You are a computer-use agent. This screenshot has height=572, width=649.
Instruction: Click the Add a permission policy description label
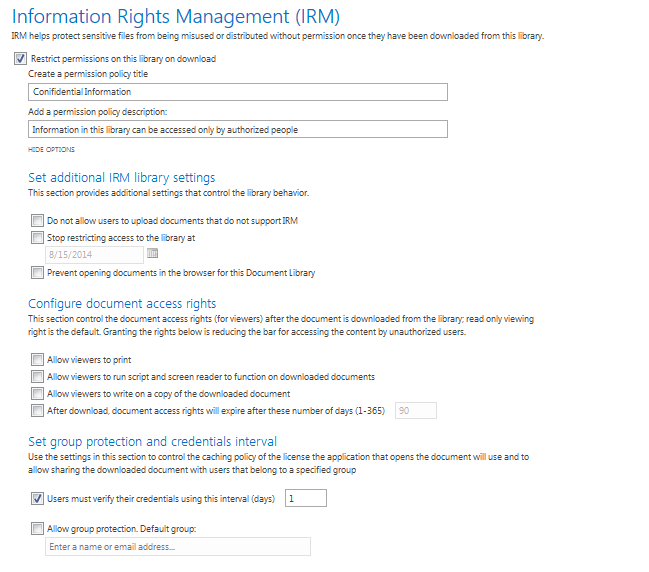[98, 112]
